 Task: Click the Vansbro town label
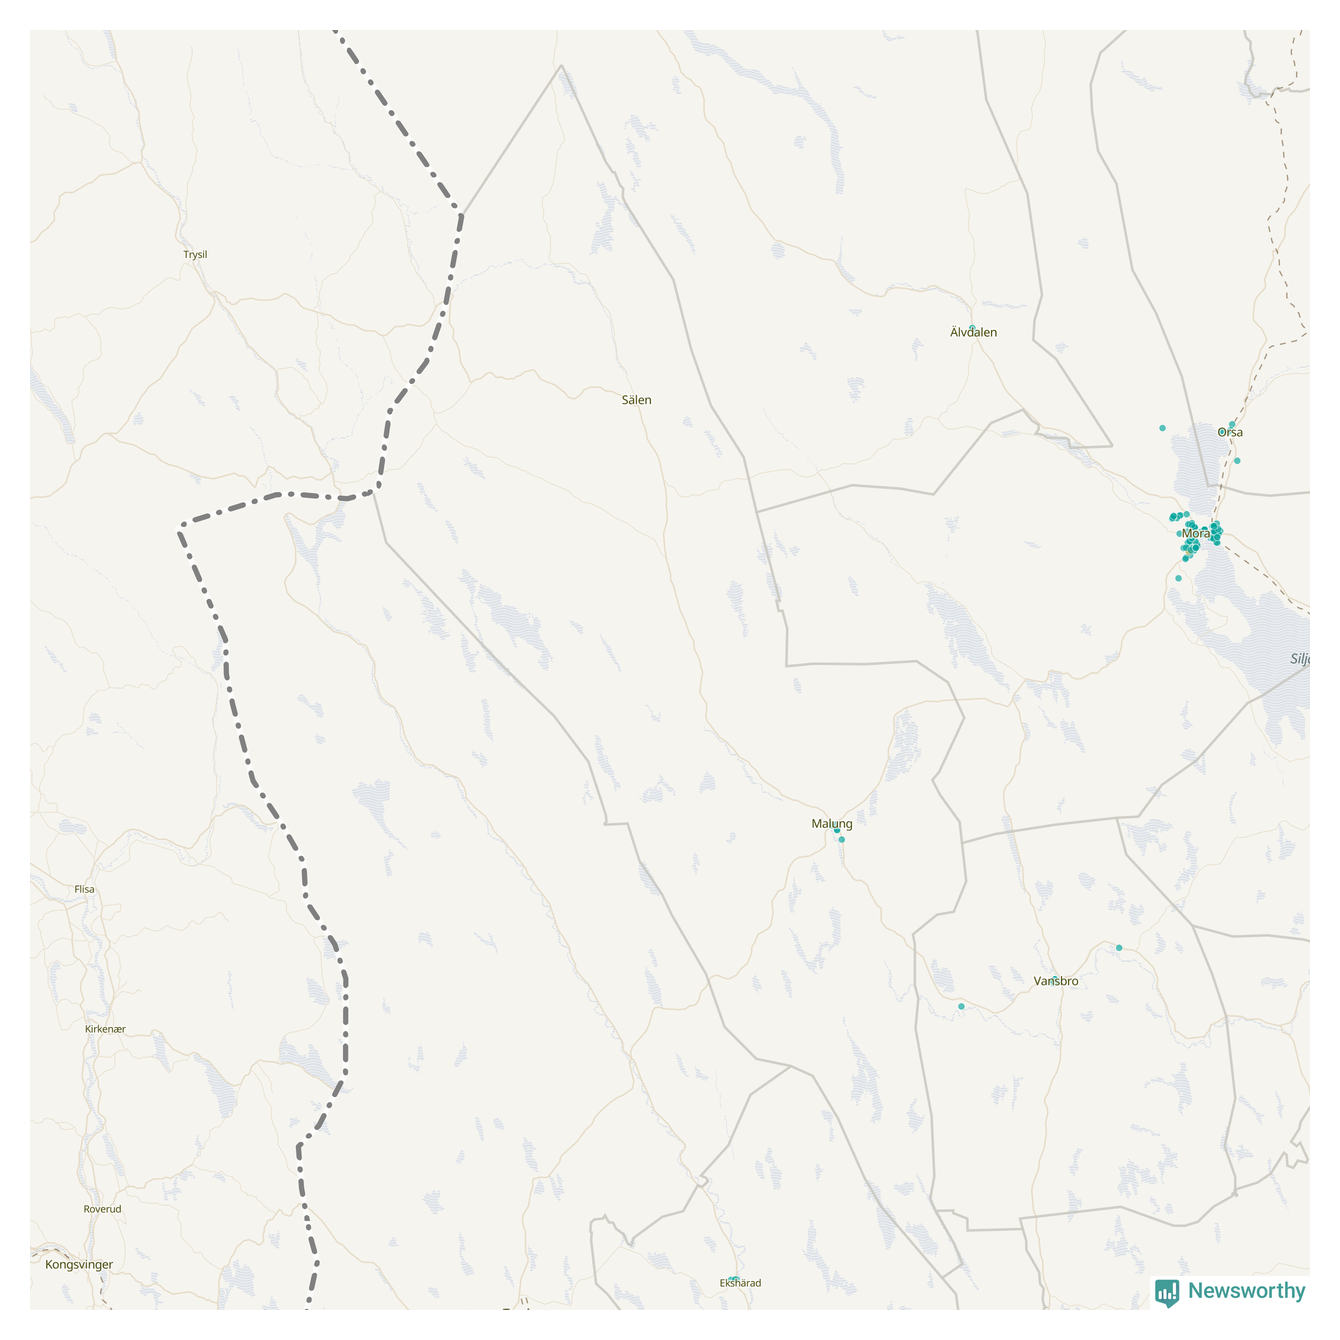(1056, 981)
